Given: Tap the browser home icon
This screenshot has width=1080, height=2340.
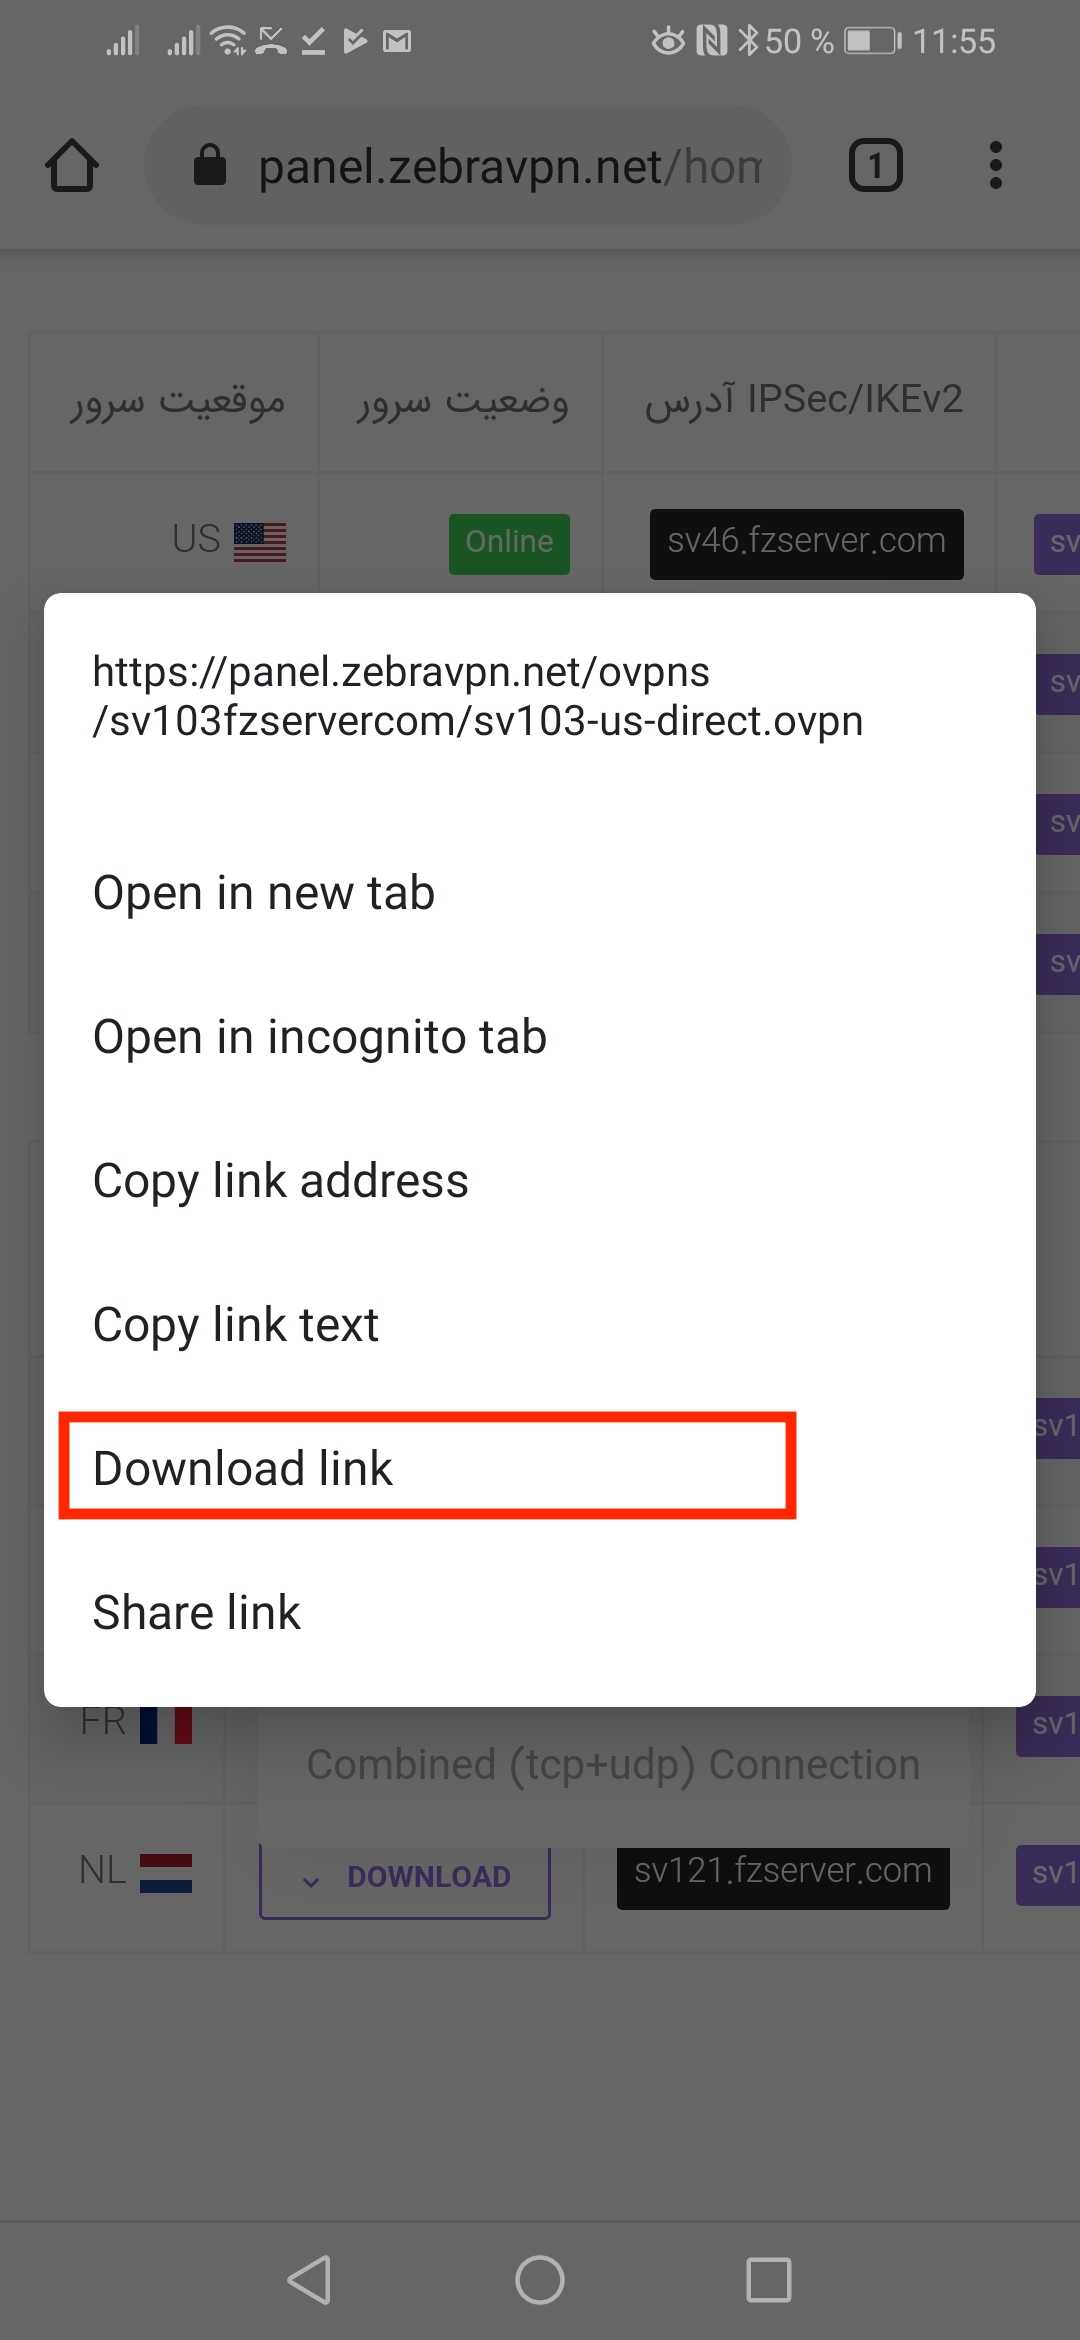Looking at the screenshot, I should [72, 166].
